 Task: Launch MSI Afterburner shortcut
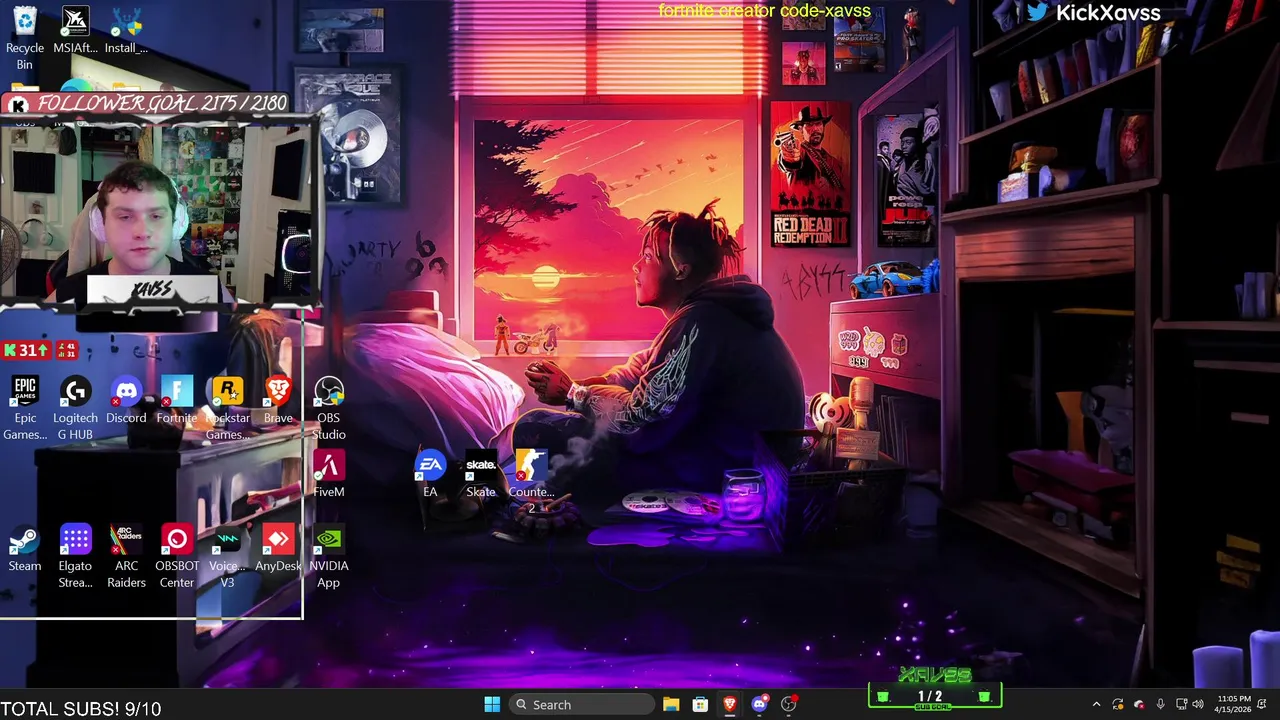point(75,30)
